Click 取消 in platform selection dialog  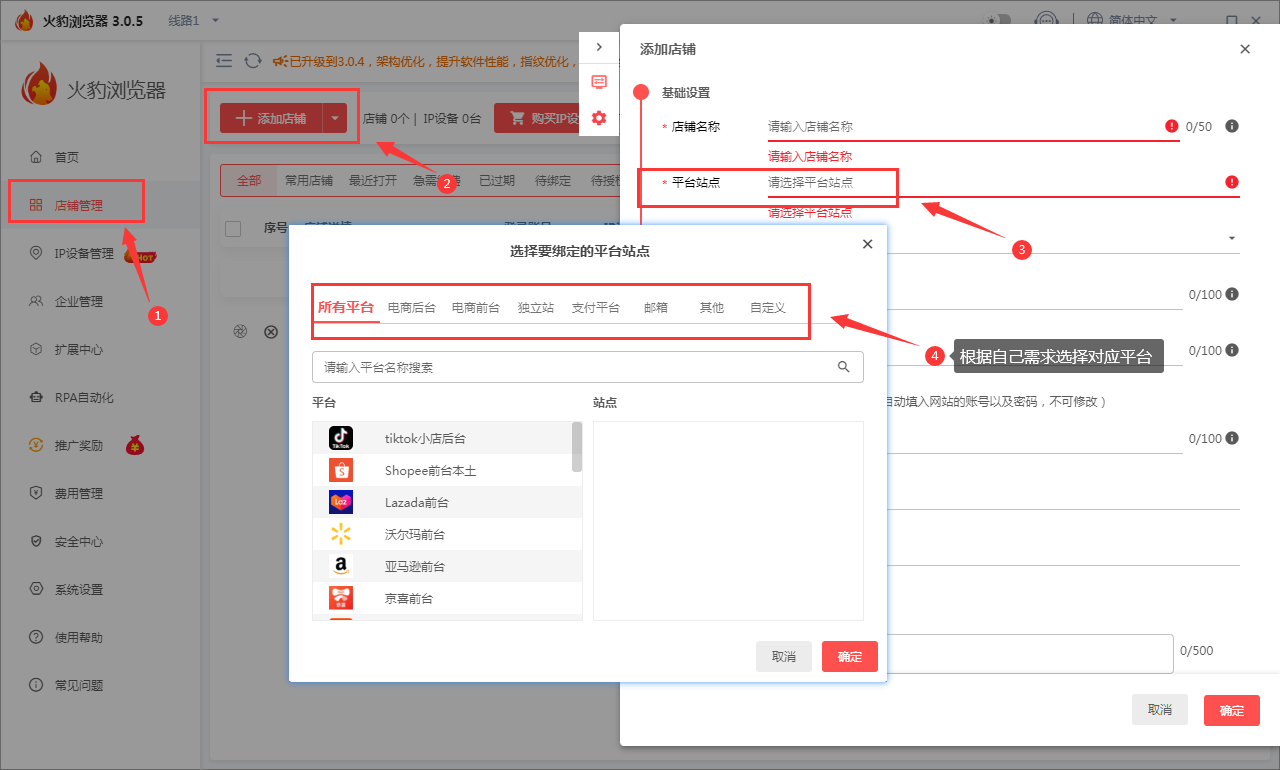coord(784,657)
